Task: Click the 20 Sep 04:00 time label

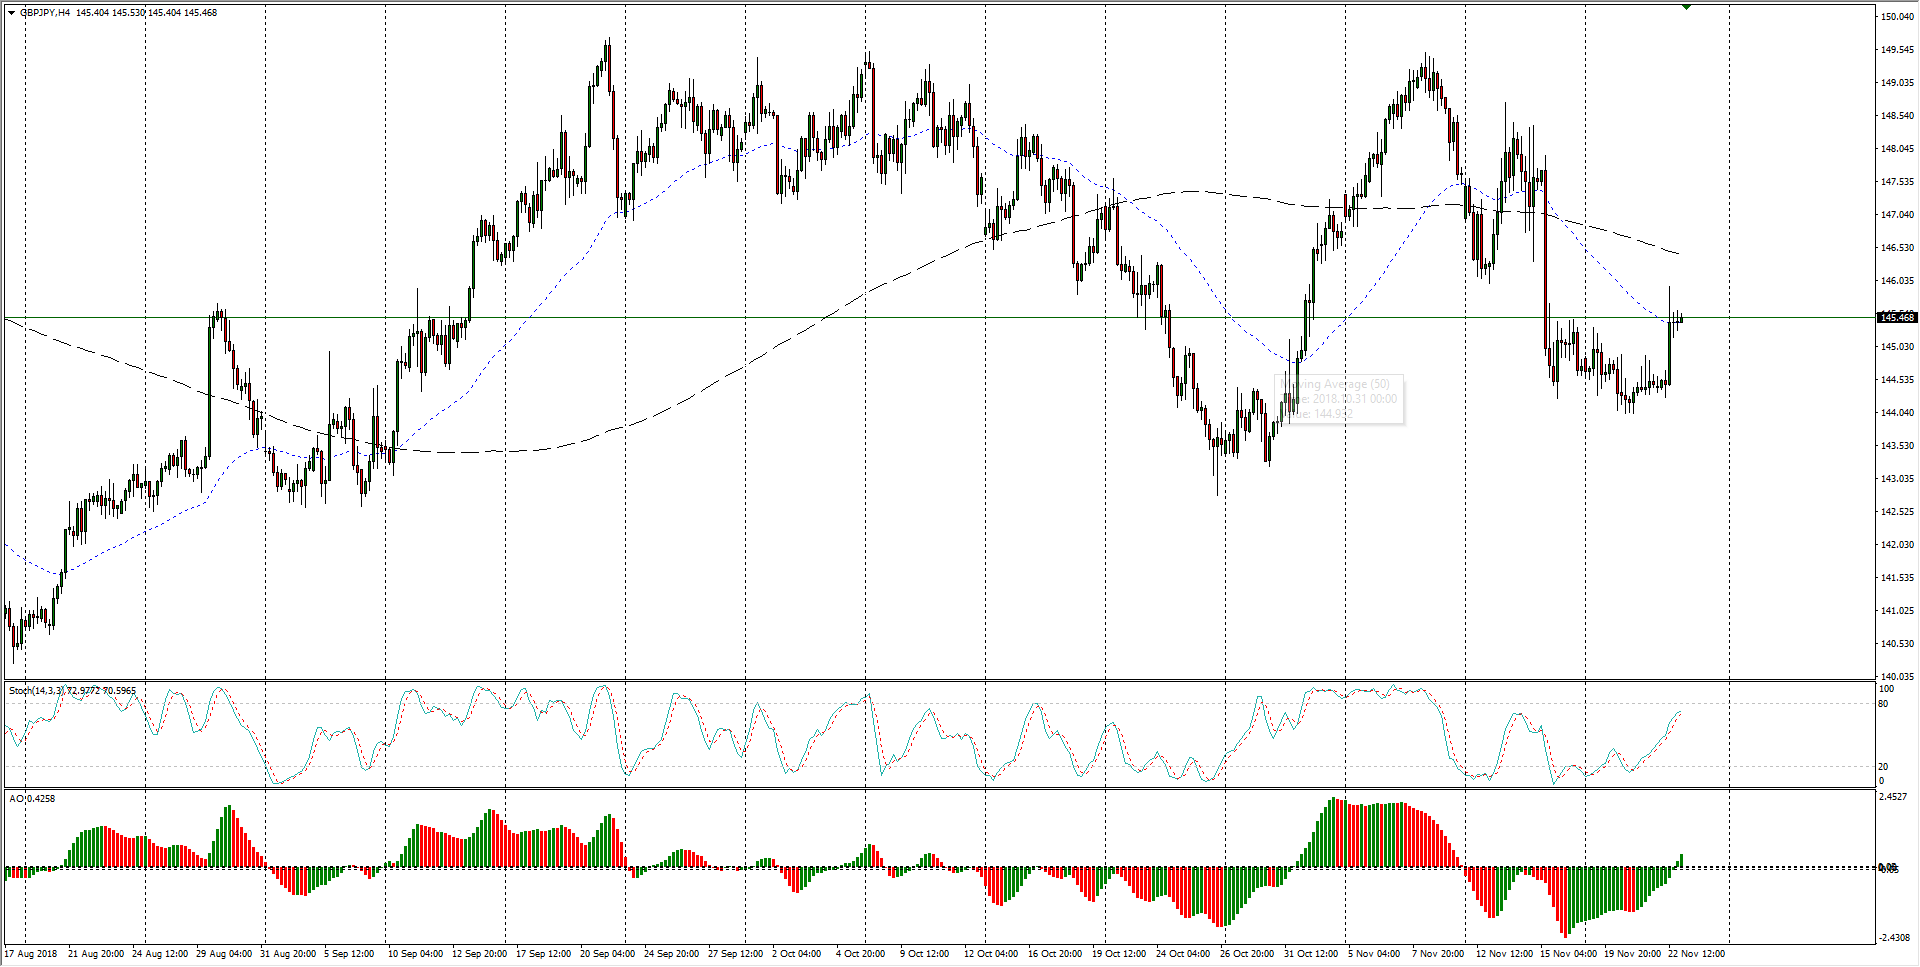Action: pyautogui.click(x=607, y=954)
